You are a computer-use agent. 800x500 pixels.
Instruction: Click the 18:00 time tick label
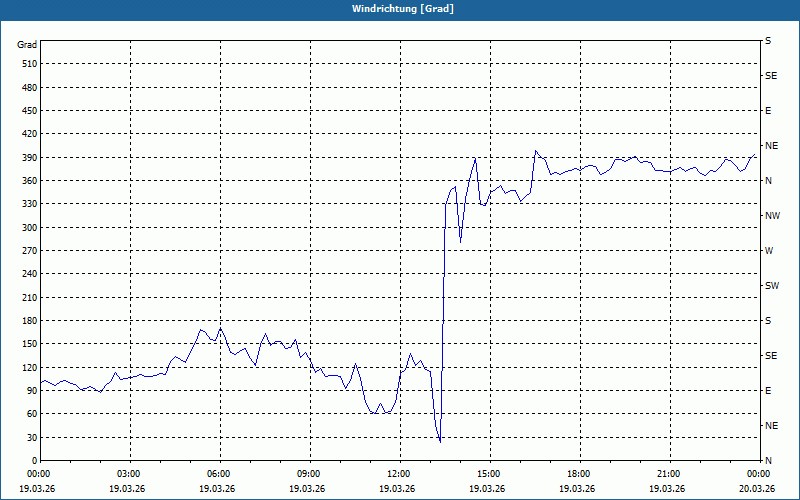[578, 474]
